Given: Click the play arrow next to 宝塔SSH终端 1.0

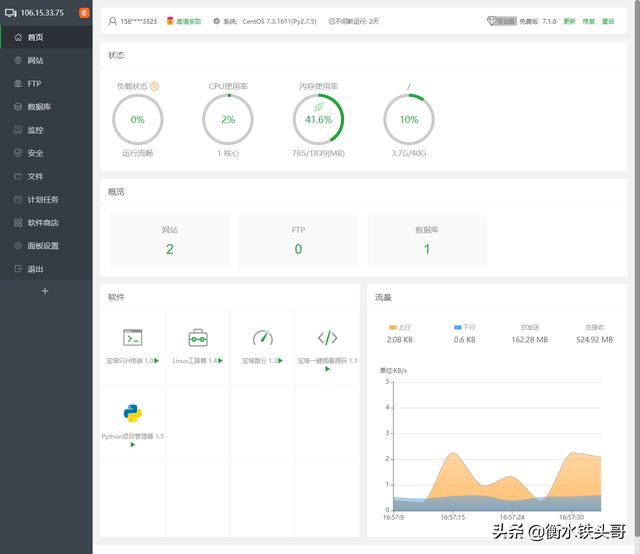Looking at the screenshot, I should (157, 360).
